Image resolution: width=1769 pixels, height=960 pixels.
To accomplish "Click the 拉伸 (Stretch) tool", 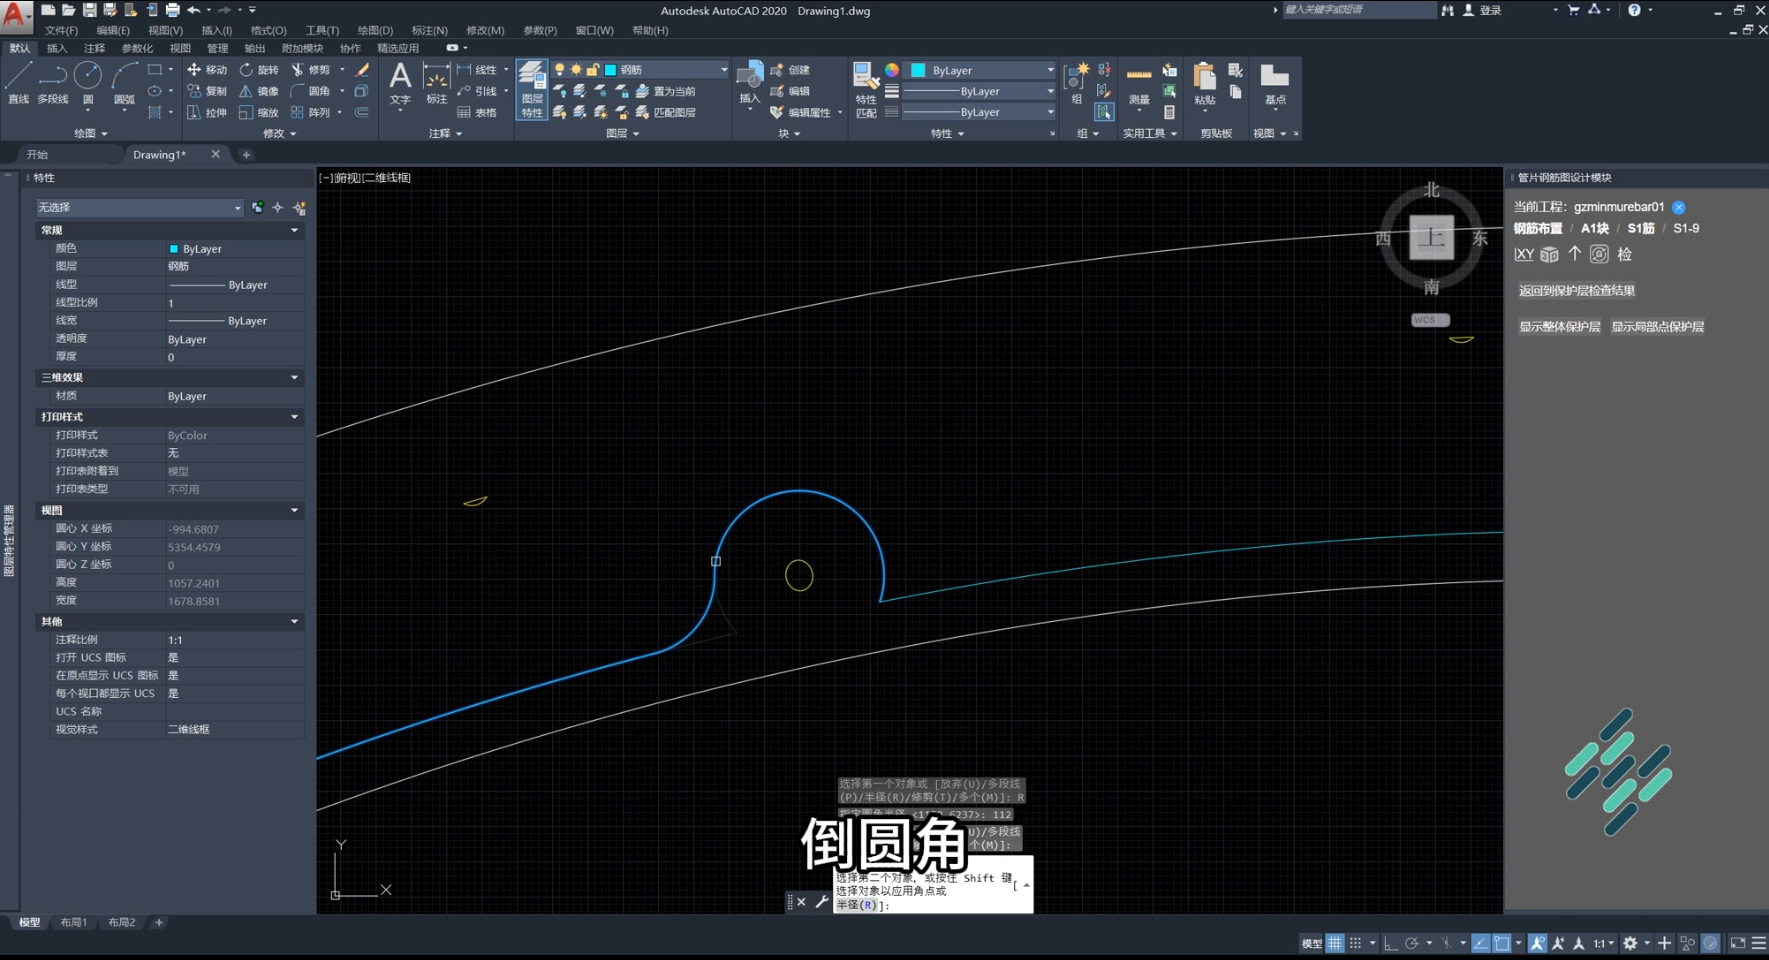I will [207, 113].
